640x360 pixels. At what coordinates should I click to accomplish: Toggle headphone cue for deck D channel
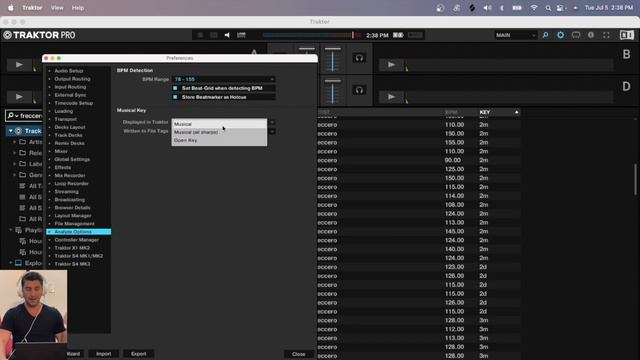359,90
